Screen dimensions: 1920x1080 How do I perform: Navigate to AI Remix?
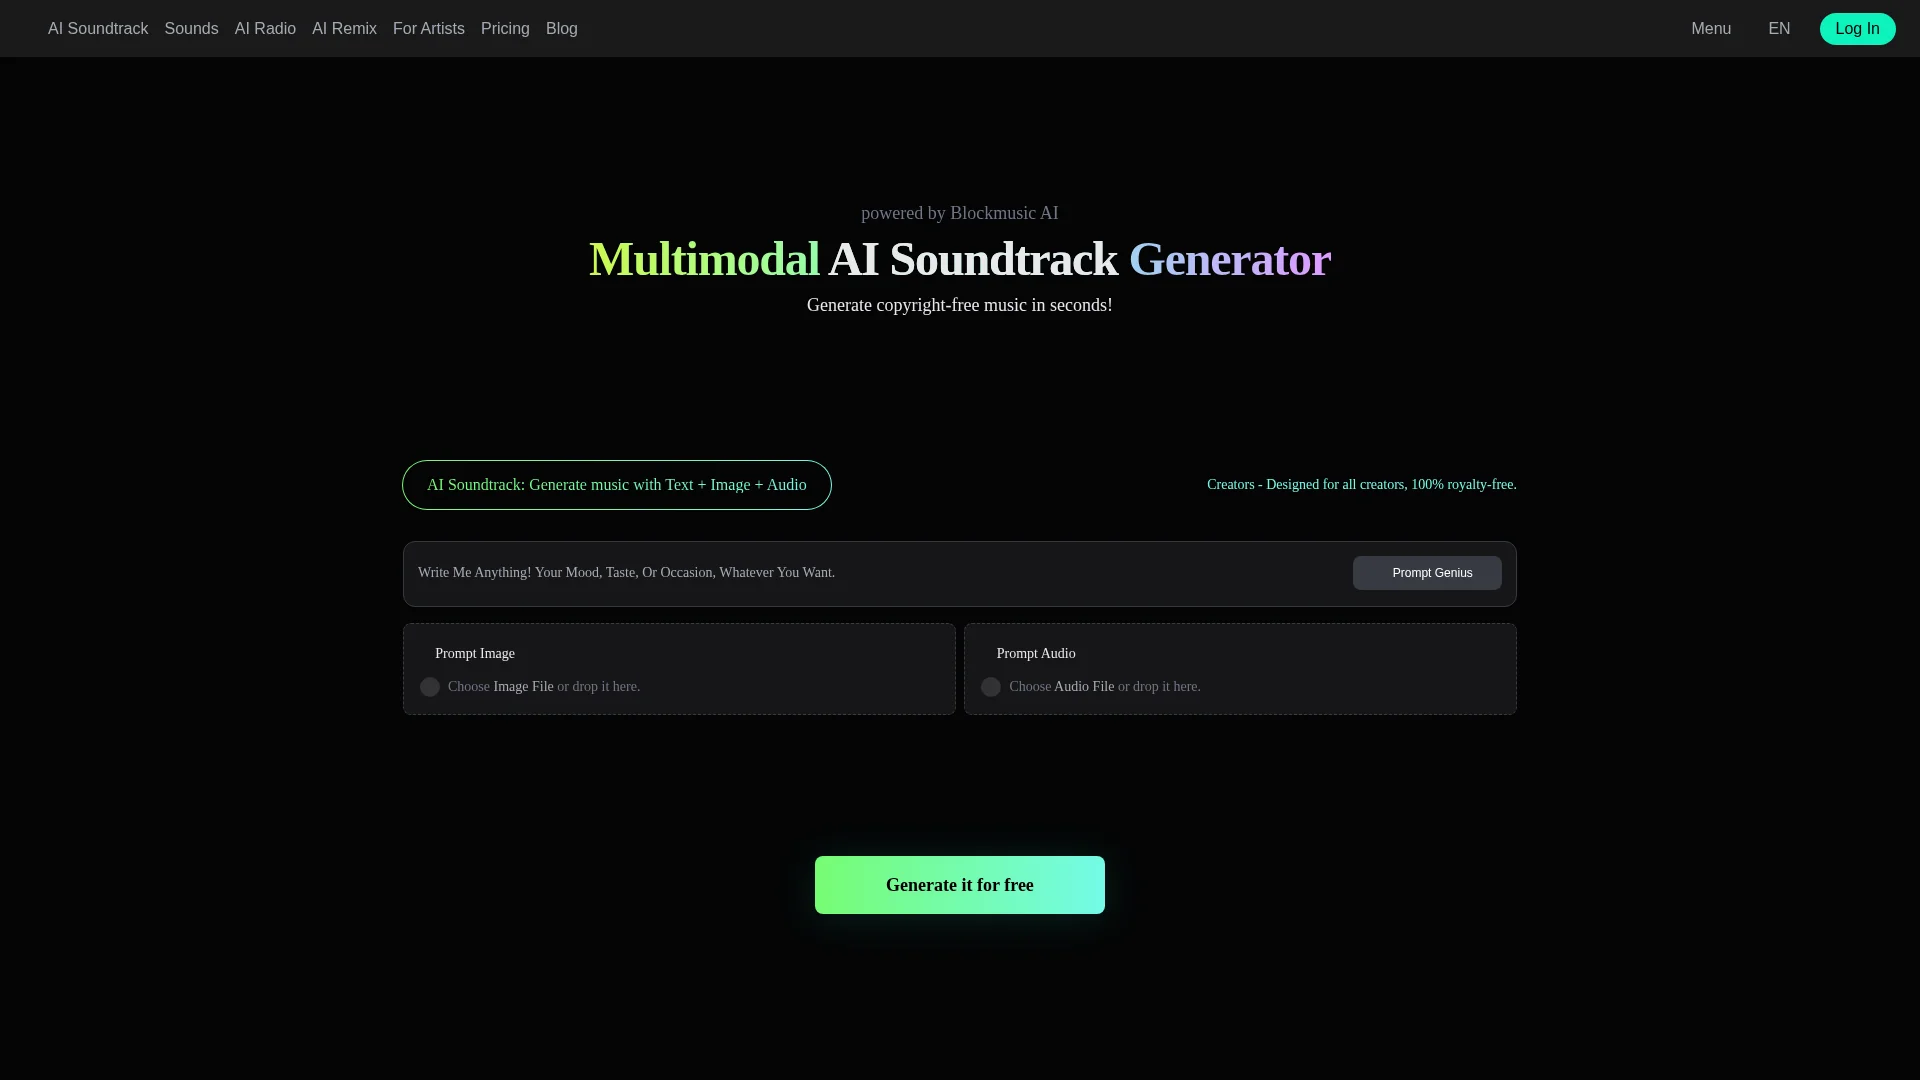pyautogui.click(x=344, y=29)
